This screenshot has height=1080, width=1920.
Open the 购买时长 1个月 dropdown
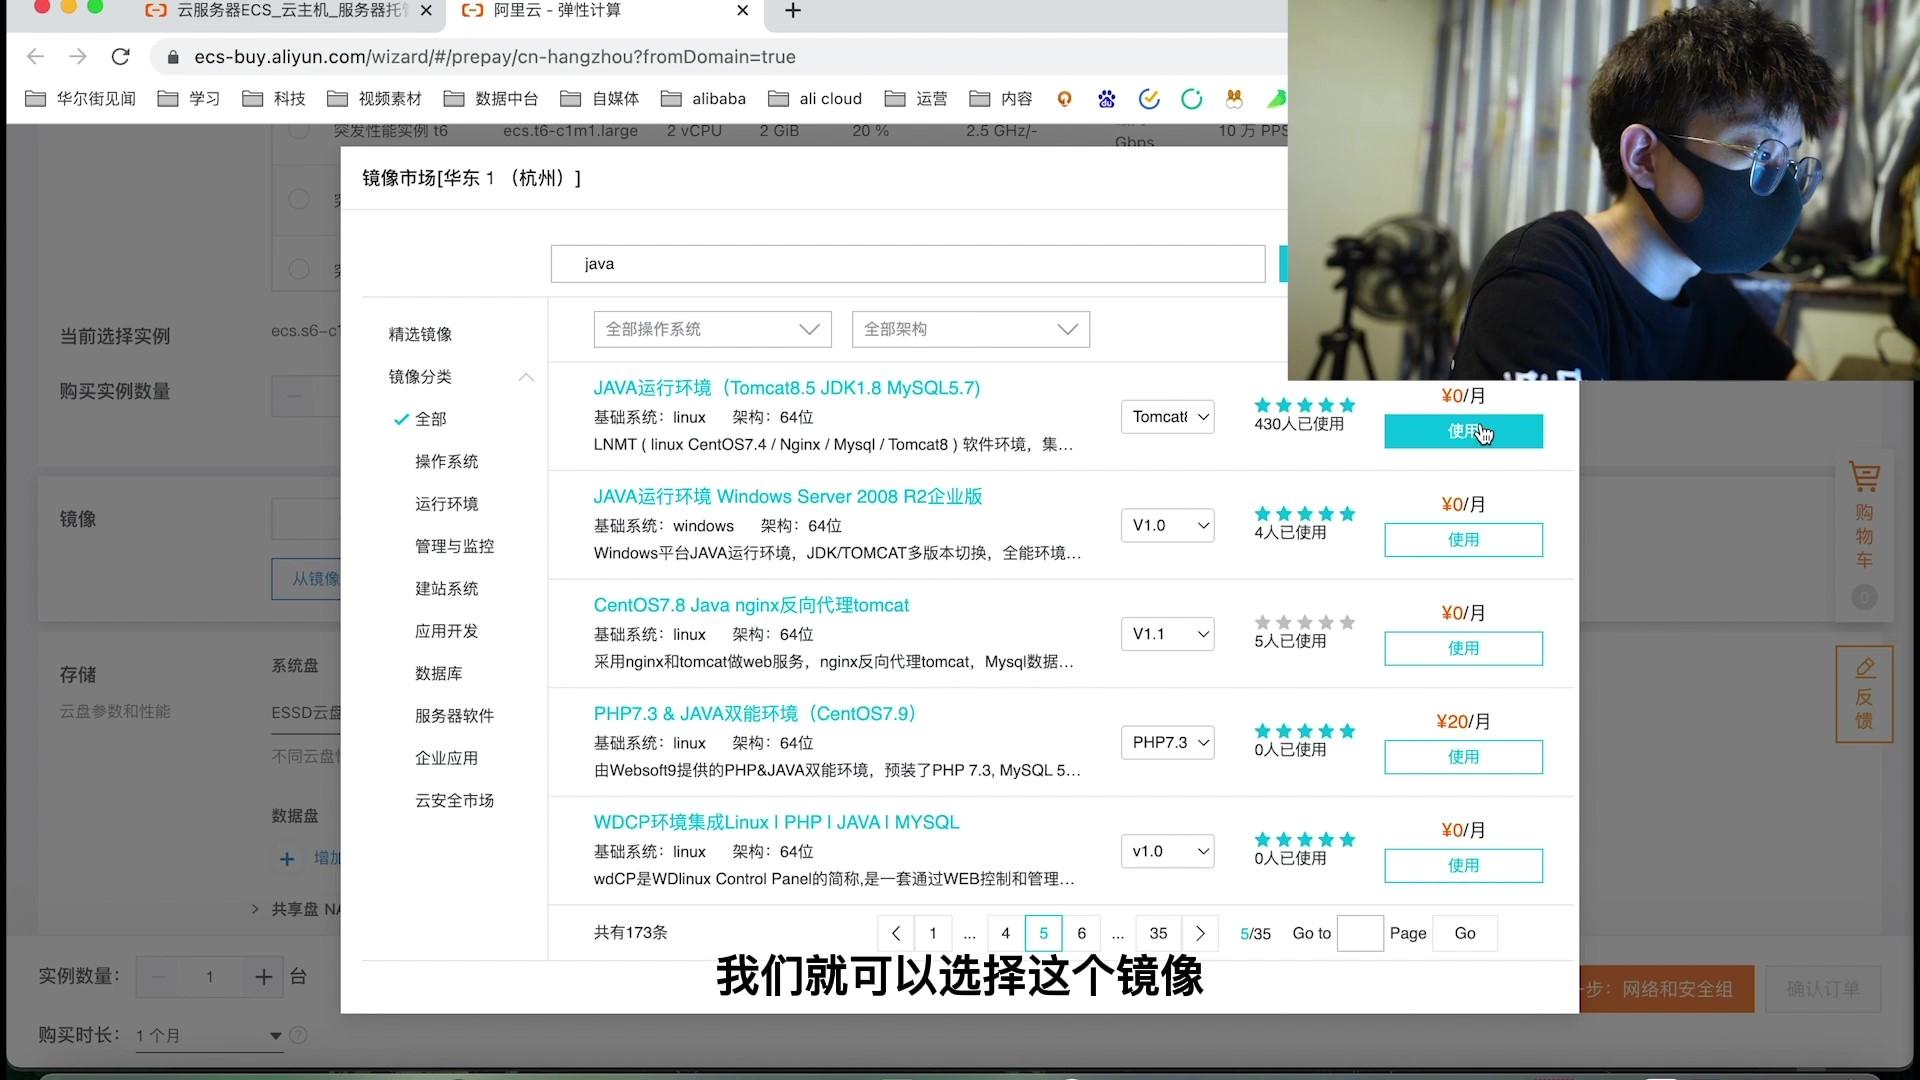point(210,1035)
